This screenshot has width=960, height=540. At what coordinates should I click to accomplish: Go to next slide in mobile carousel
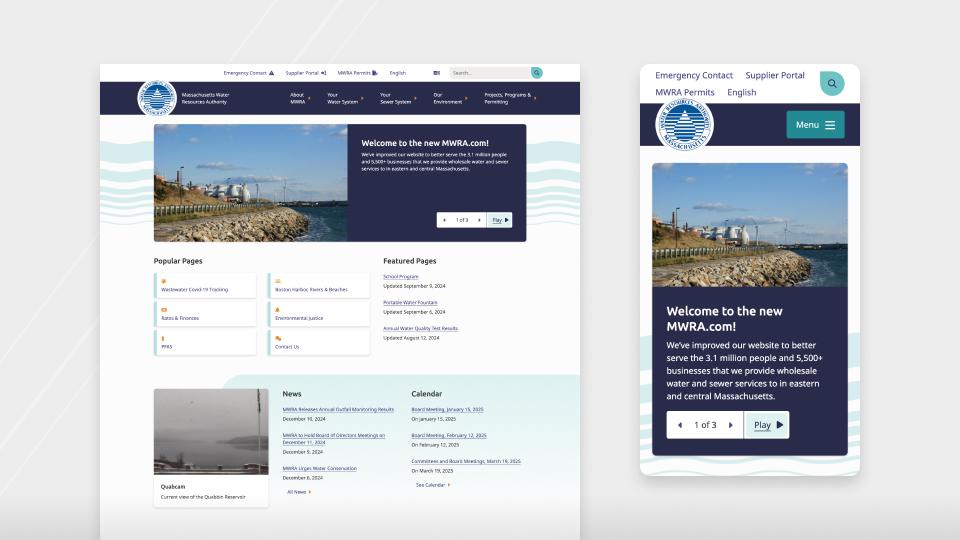[730, 425]
